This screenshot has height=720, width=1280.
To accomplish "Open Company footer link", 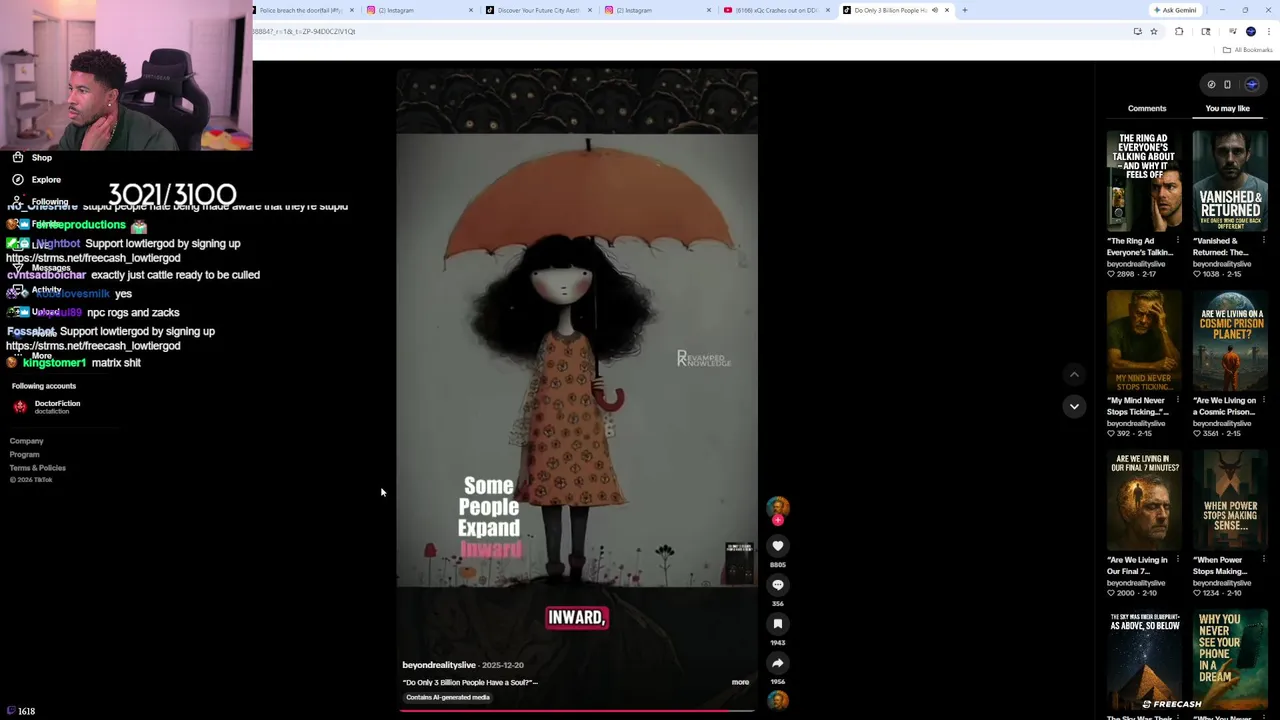I will coord(27,441).
